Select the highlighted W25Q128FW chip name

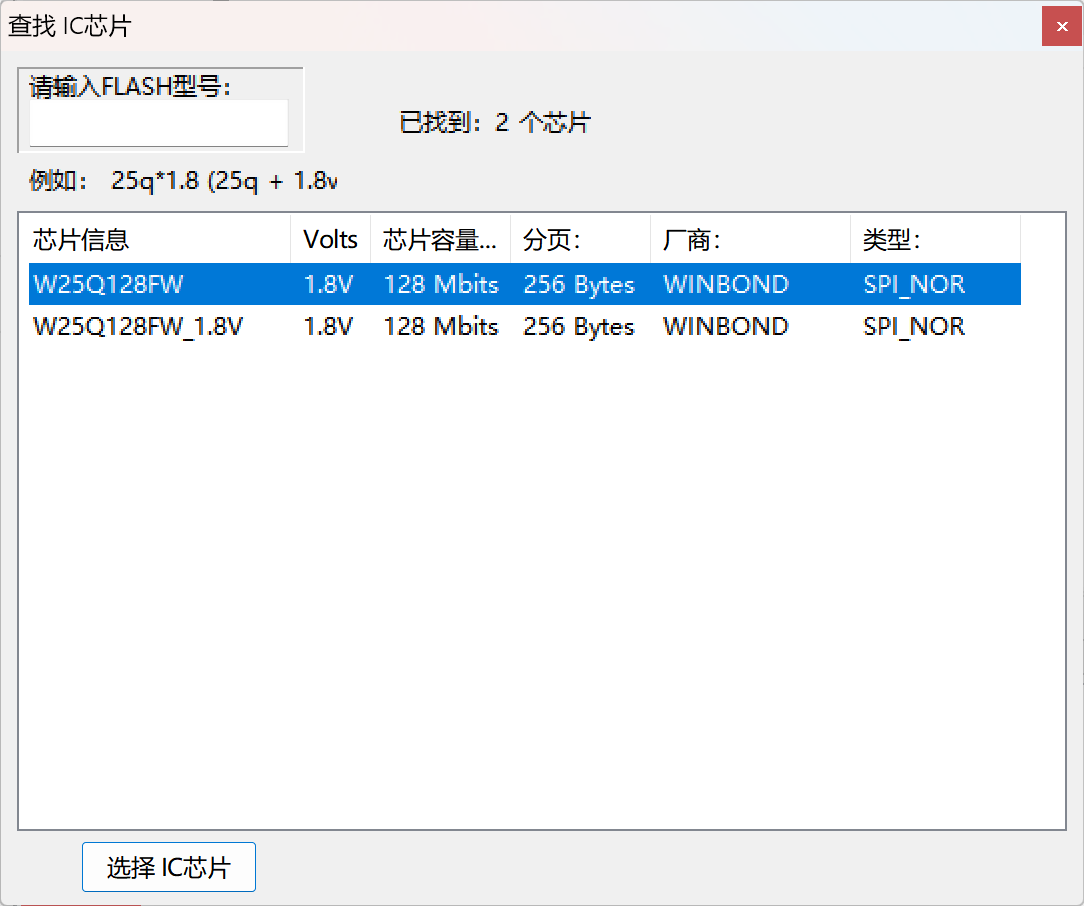108,285
